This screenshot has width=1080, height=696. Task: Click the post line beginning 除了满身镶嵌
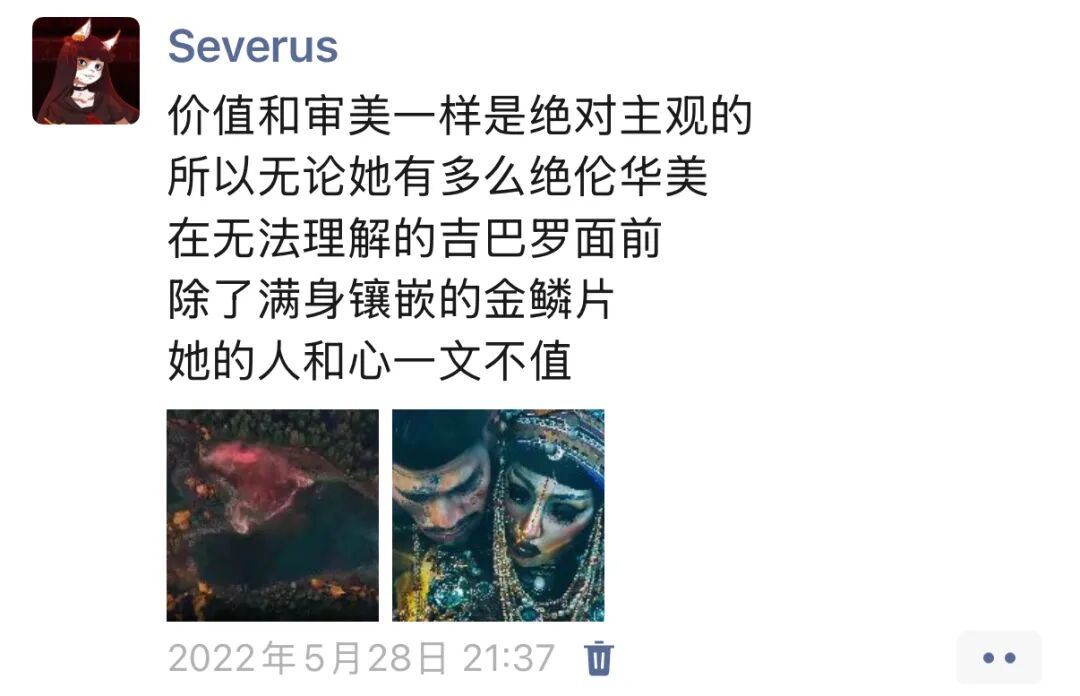click(391, 299)
